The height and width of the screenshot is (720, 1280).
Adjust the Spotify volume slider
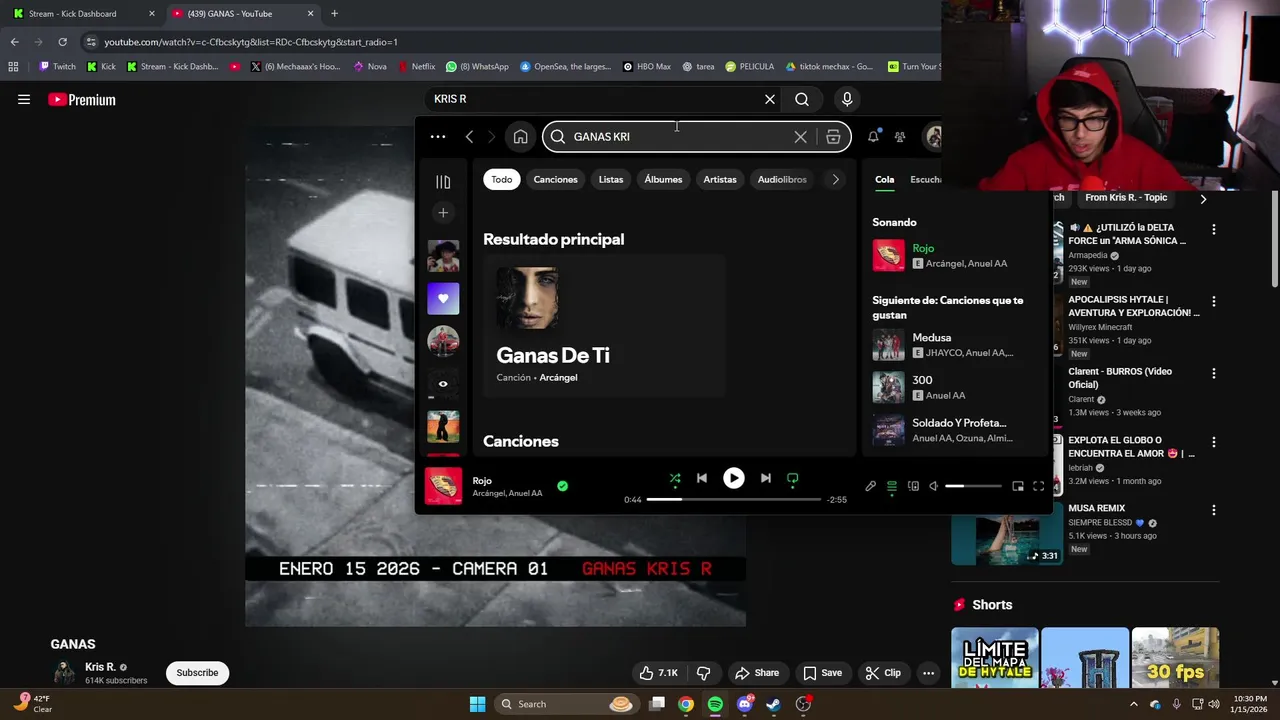click(x=973, y=486)
